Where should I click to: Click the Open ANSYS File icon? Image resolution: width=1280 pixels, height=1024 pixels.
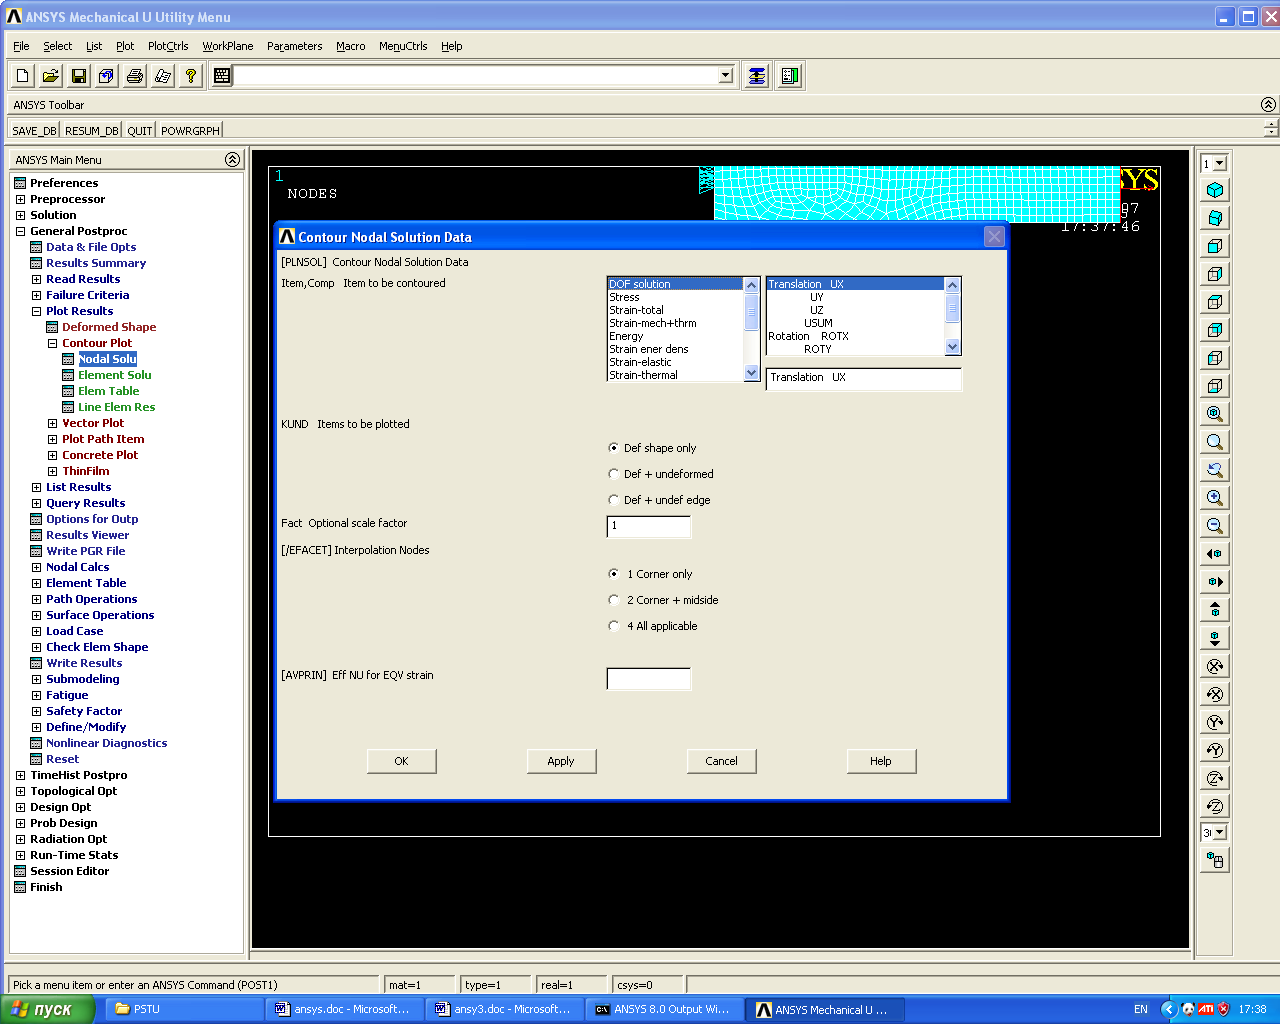[x=51, y=76]
